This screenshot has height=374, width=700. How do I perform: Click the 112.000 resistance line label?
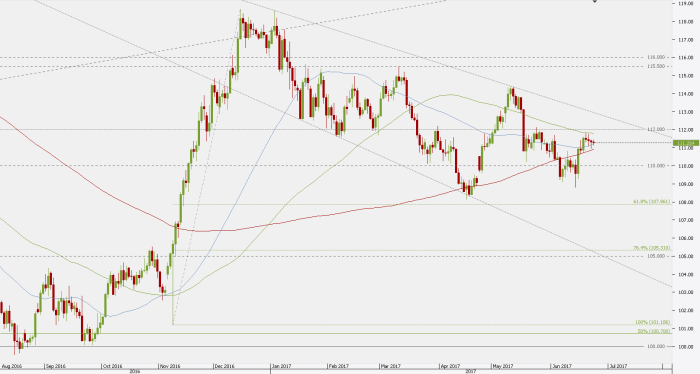(656, 129)
